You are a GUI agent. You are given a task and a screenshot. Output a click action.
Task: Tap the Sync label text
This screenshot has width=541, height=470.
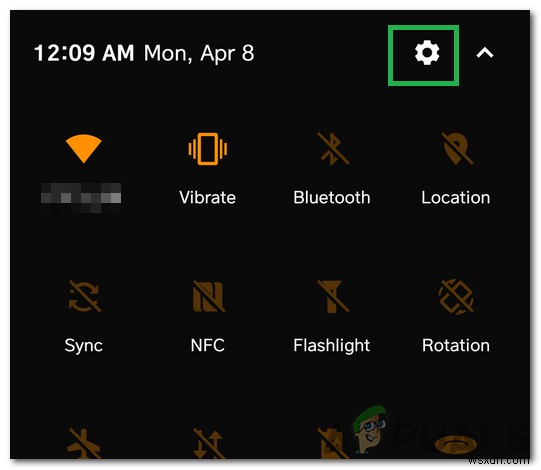[x=84, y=346]
